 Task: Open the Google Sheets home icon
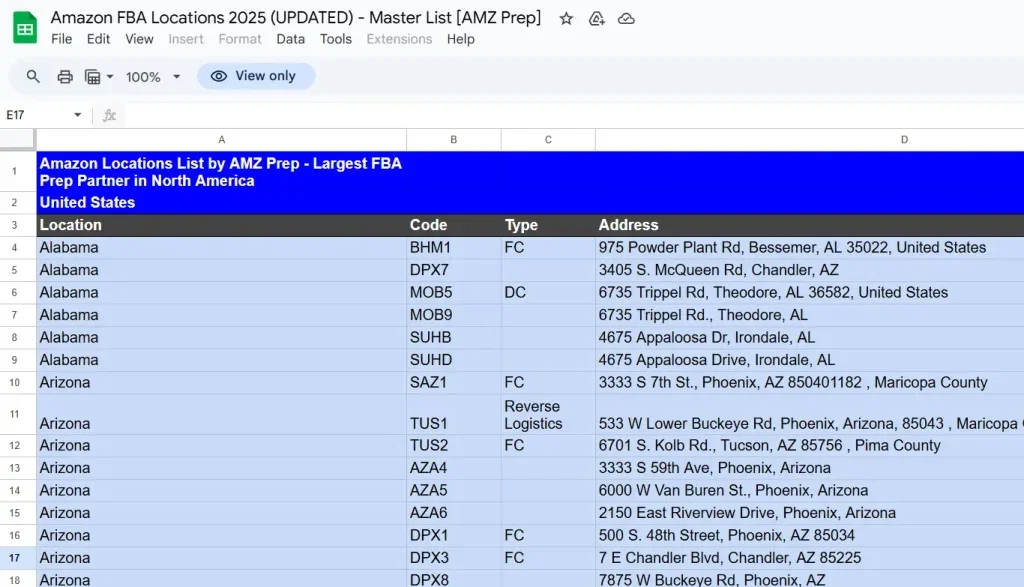pyautogui.click(x=25, y=28)
